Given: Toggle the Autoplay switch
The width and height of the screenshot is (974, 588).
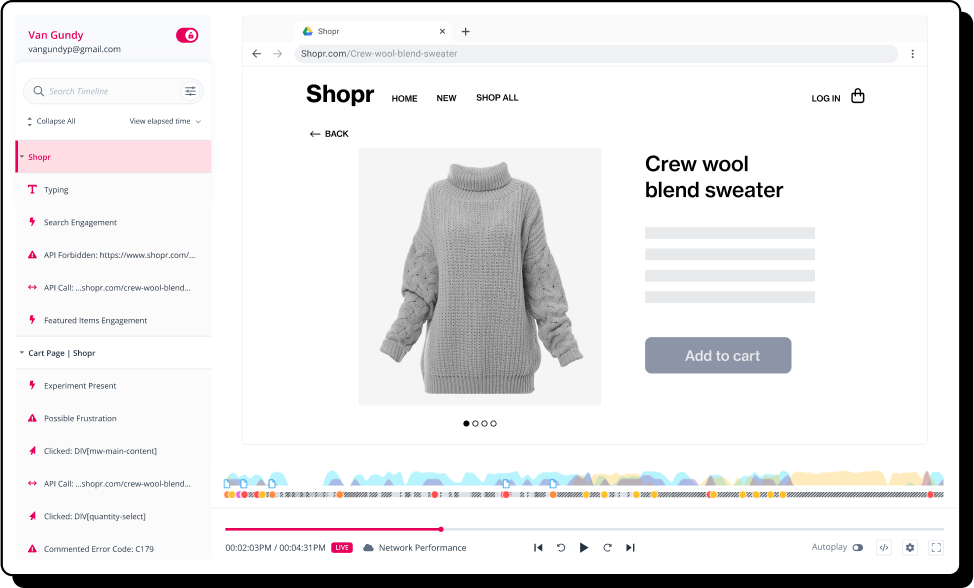Looking at the screenshot, I should pyautogui.click(x=857, y=548).
